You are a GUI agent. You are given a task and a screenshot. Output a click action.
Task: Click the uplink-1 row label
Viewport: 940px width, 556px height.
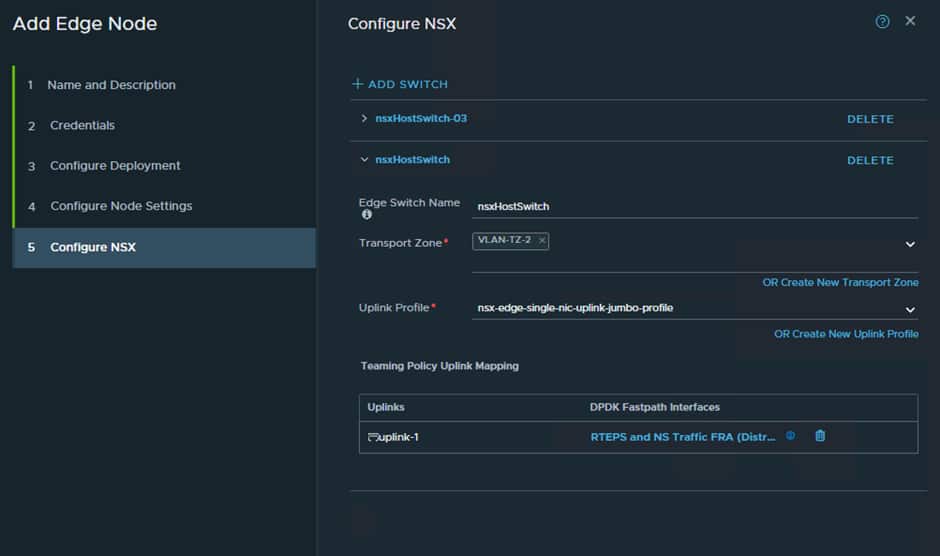tap(398, 437)
